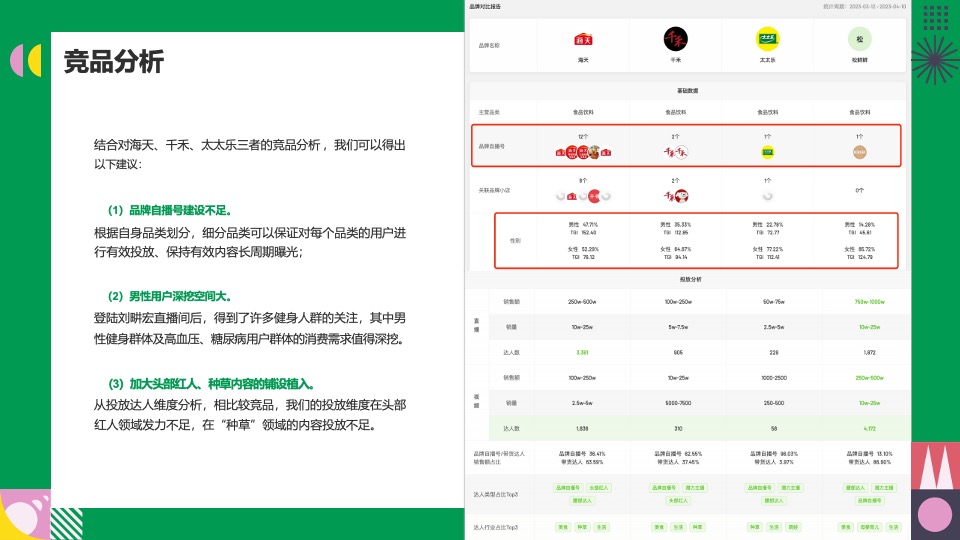The height and width of the screenshot is (540, 960).
Task: Click the 海天 brand logo
Action: [x=583, y=40]
